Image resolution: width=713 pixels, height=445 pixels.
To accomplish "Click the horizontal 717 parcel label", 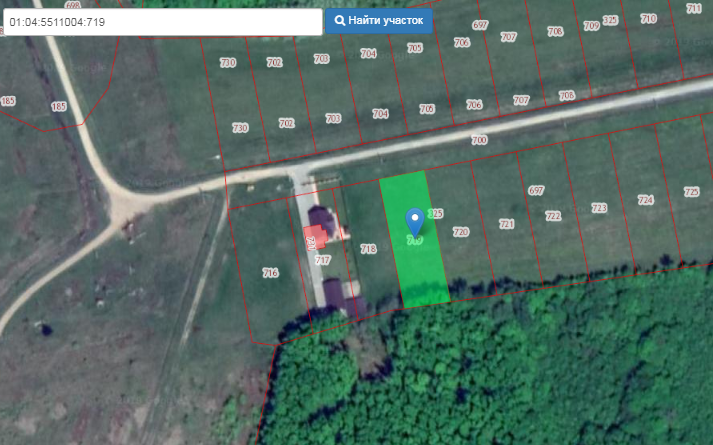I will pos(322,260).
